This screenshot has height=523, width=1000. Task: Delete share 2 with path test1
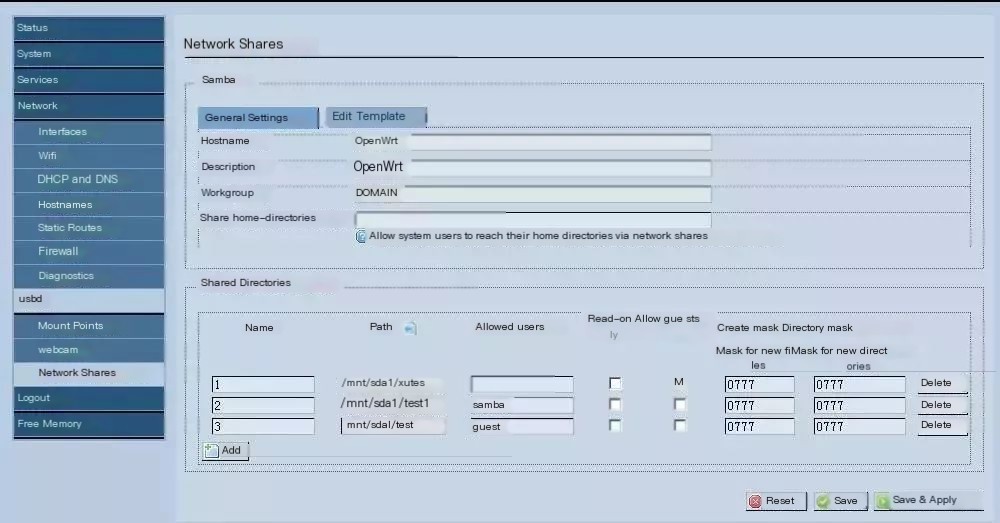pyautogui.click(x=942, y=405)
